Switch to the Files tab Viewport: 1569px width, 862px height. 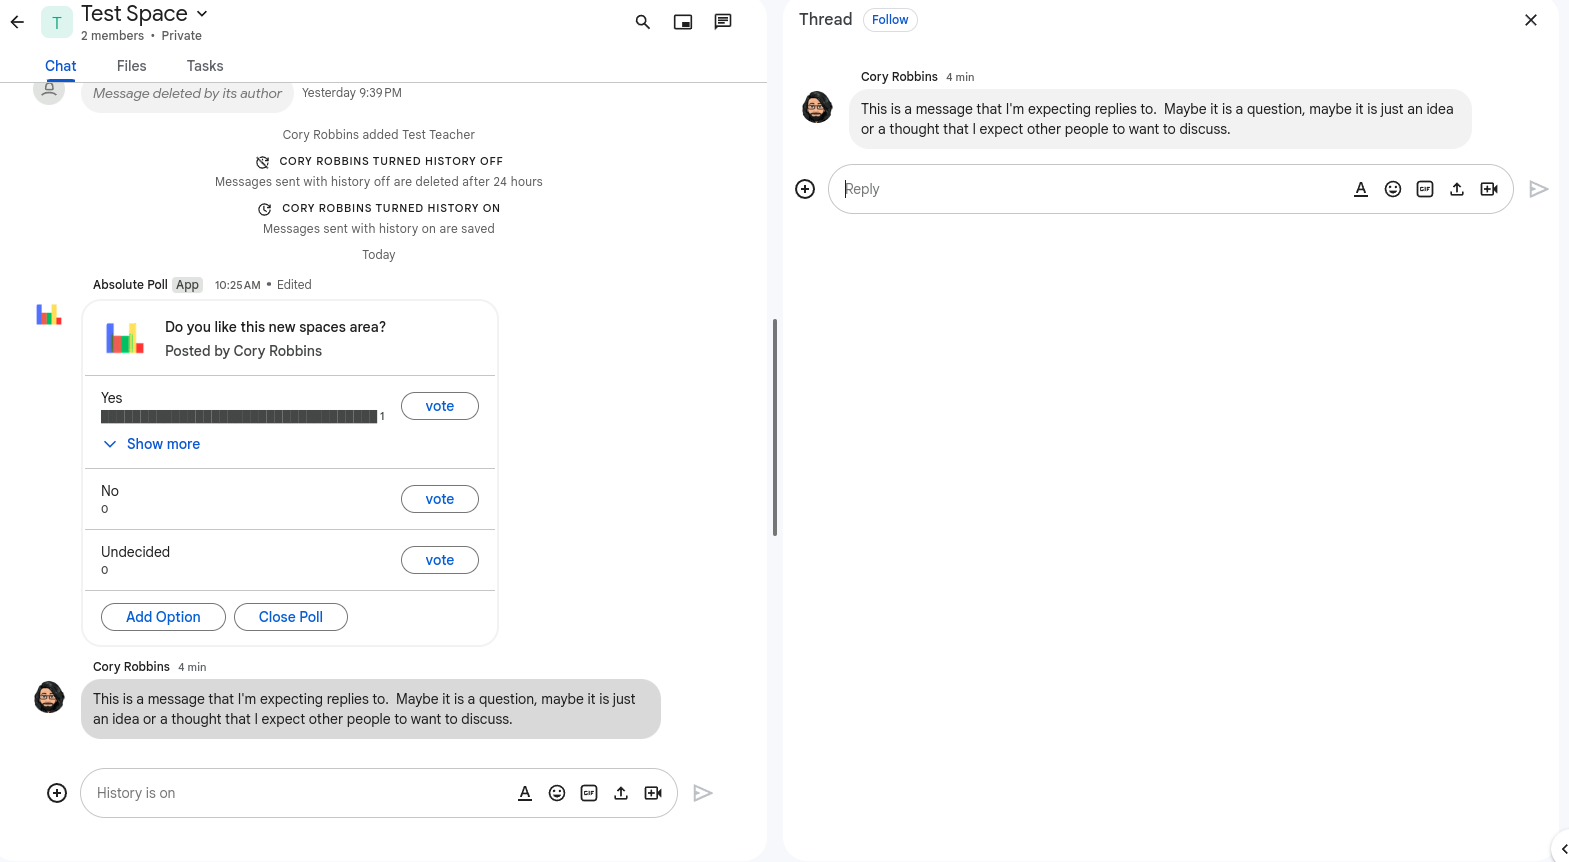[131, 66]
